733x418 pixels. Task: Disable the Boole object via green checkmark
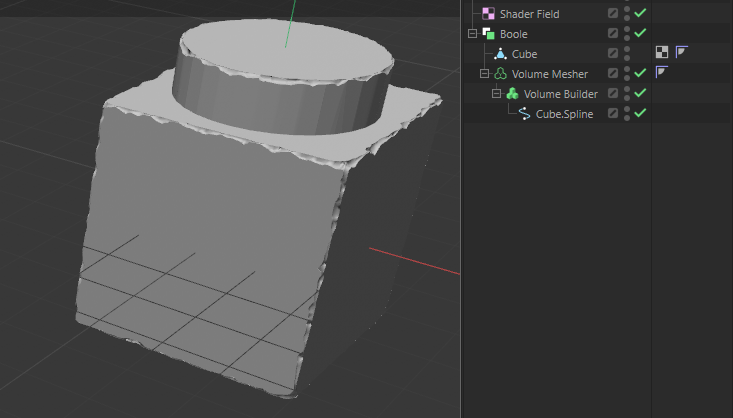tap(640, 34)
